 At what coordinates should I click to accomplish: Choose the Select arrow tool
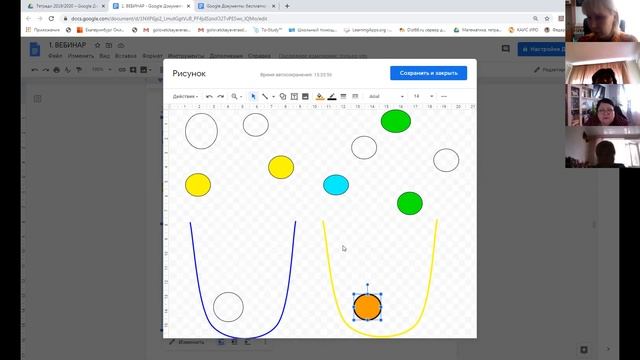[x=253, y=96]
